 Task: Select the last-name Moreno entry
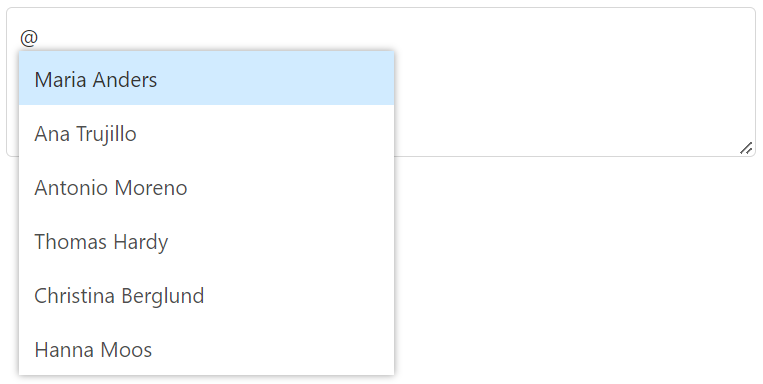point(206,186)
